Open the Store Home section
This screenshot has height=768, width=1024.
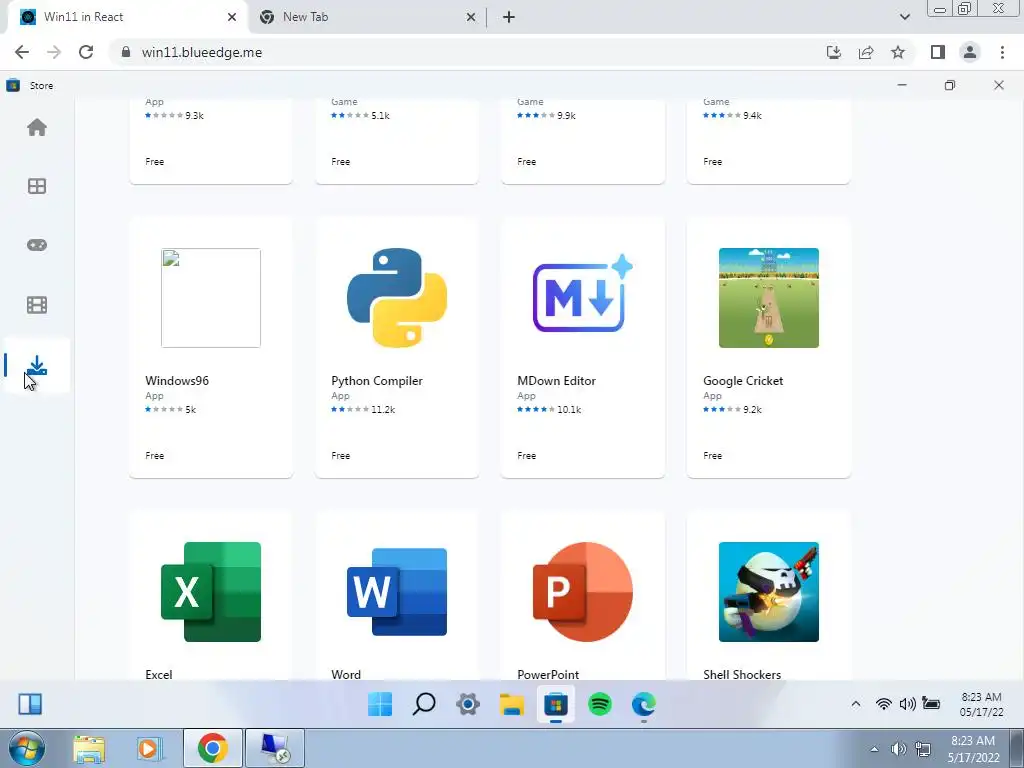pyautogui.click(x=37, y=127)
